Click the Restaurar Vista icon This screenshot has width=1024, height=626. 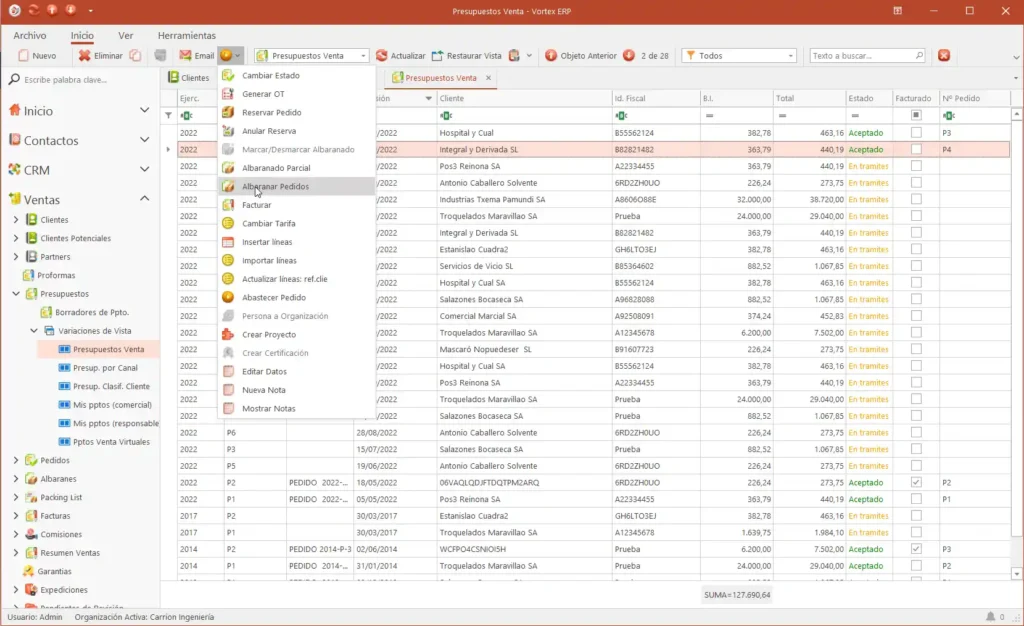tap(438, 55)
